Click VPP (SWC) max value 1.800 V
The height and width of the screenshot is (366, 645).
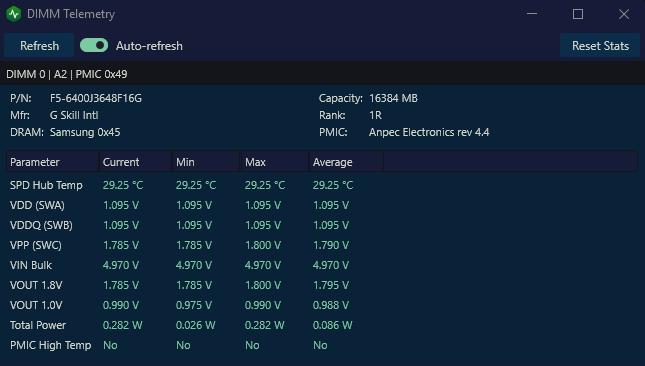(x=263, y=245)
